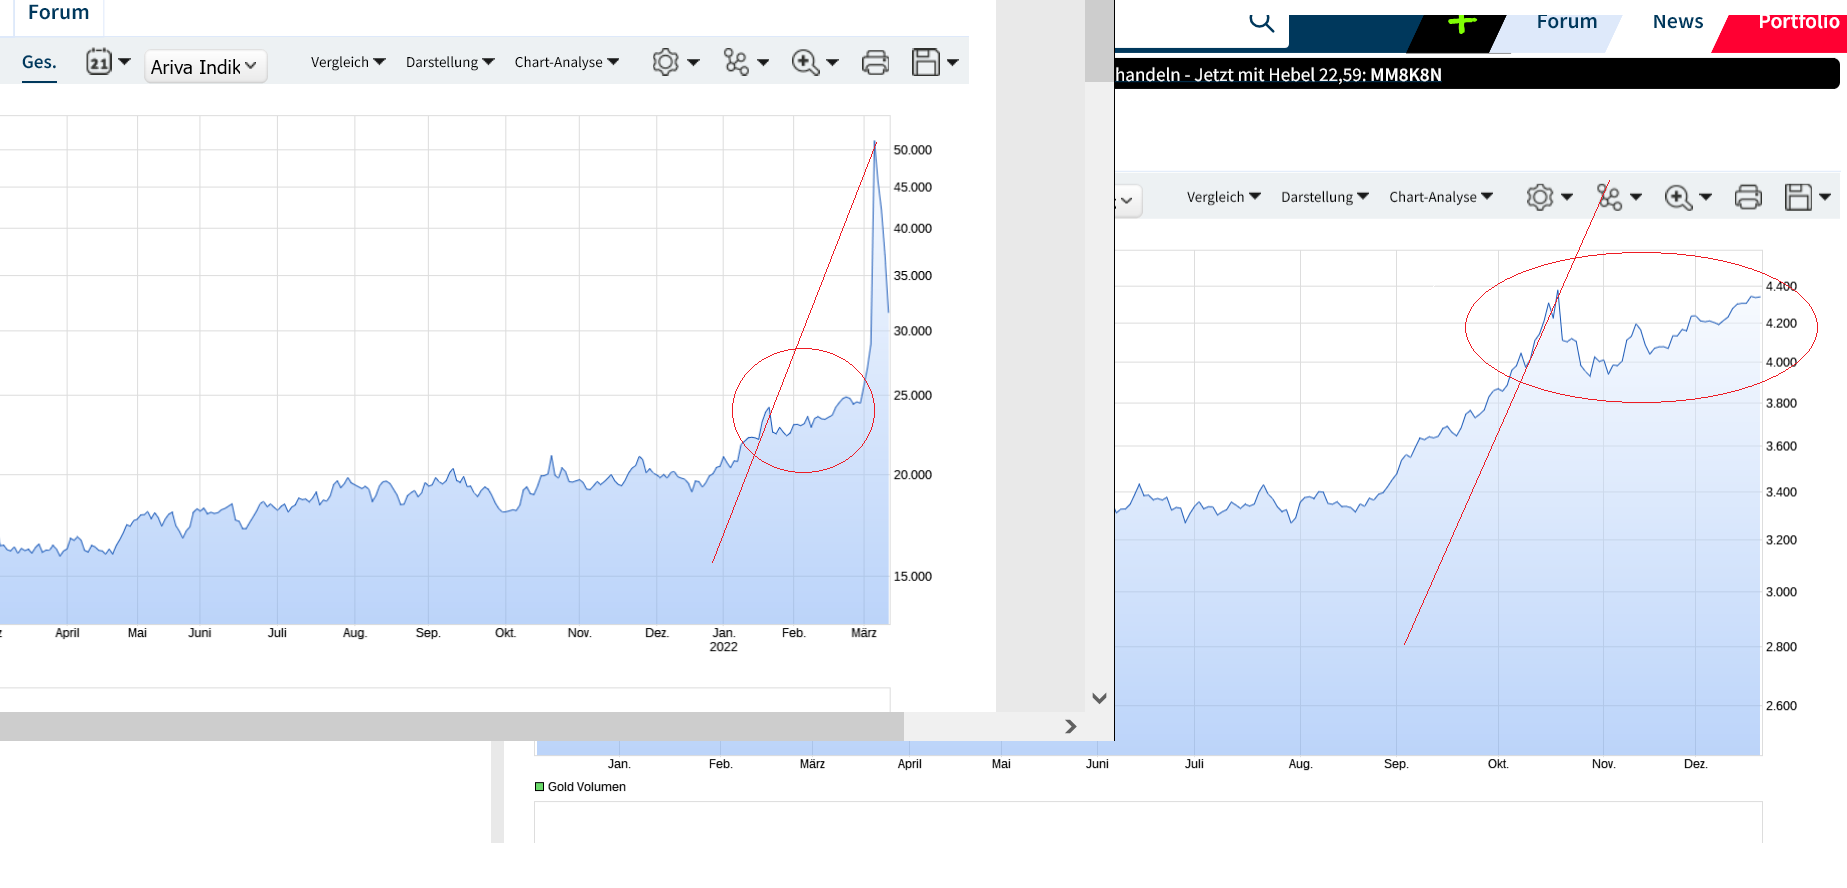Click the print icon in left chart toolbar

pos(875,62)
